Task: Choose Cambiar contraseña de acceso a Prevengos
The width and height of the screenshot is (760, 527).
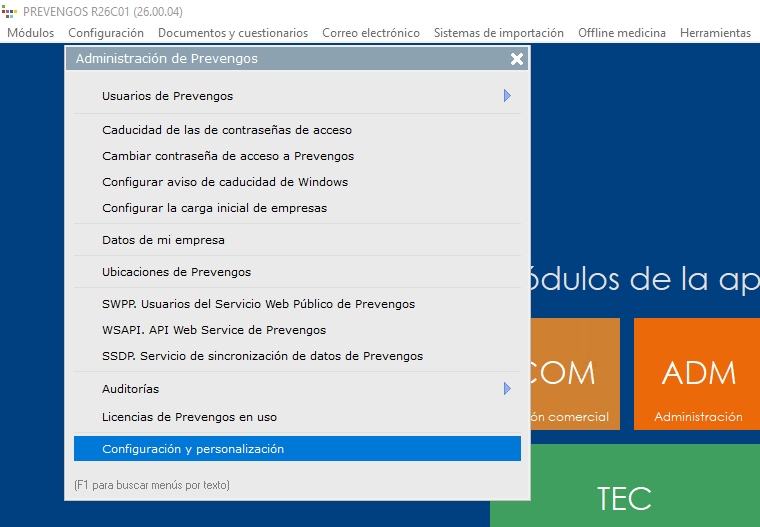Action: [x=228, y=156]
